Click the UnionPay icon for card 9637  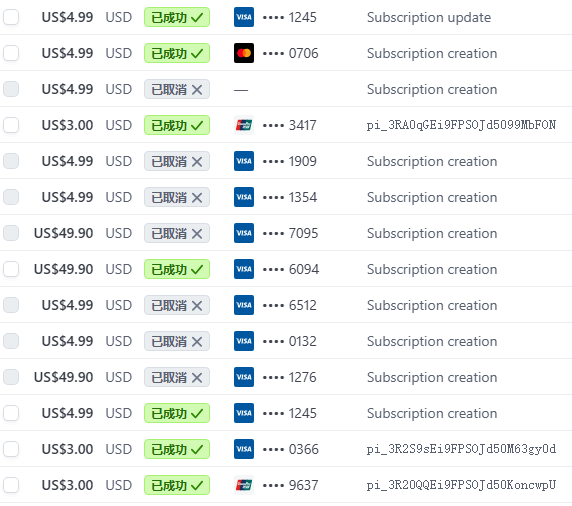click(x=244, y=485)
